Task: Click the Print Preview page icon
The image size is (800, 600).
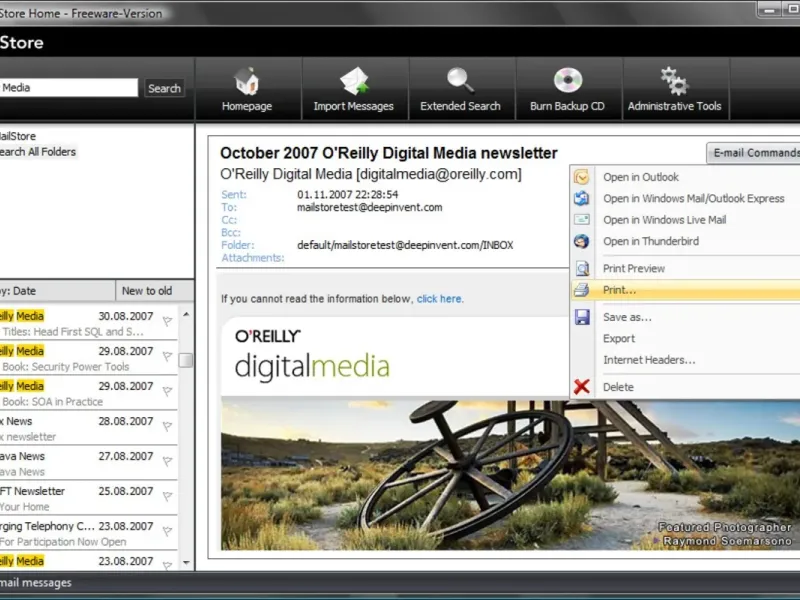Action: [x=582, y=268]
